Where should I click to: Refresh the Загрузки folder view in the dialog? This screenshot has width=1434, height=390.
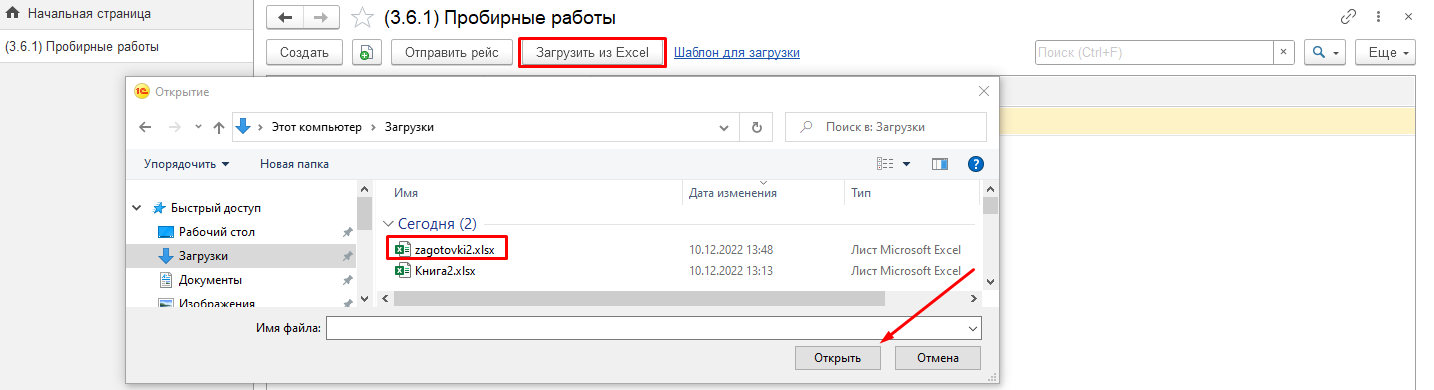[x=756, y=127]
